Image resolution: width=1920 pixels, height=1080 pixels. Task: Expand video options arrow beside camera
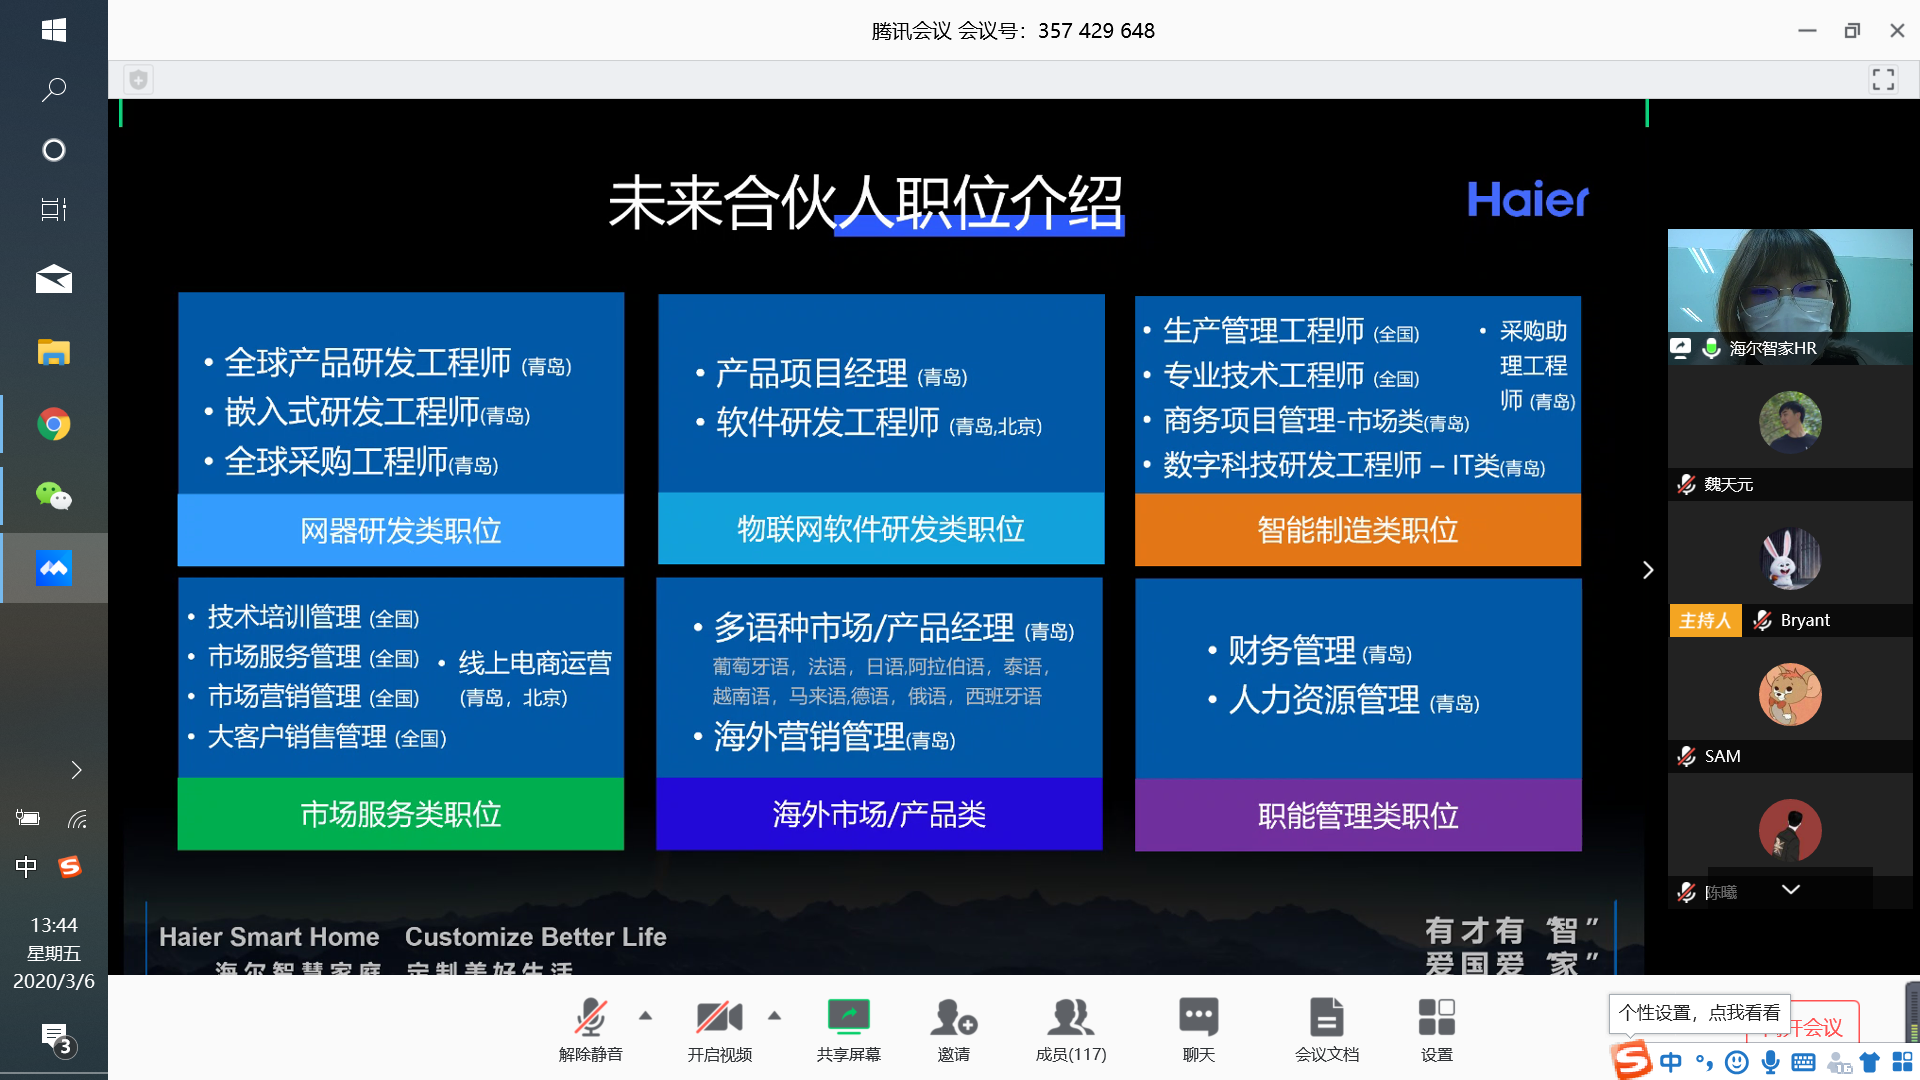[x=775, y=1016]
